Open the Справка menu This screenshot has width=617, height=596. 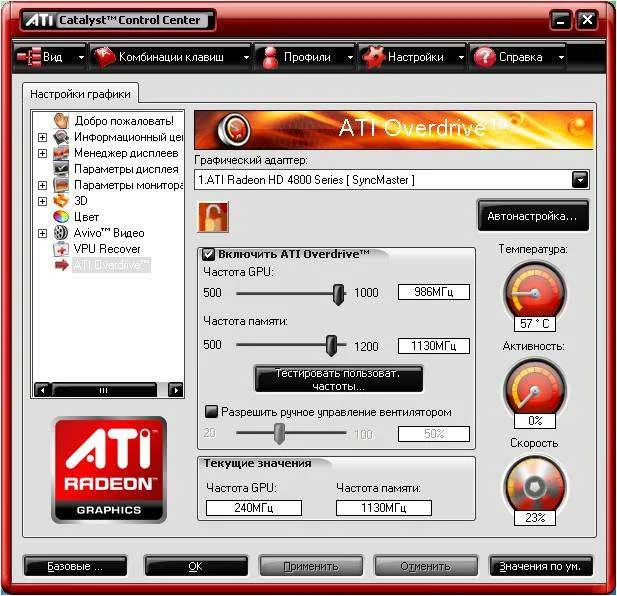tap(518, 57)
